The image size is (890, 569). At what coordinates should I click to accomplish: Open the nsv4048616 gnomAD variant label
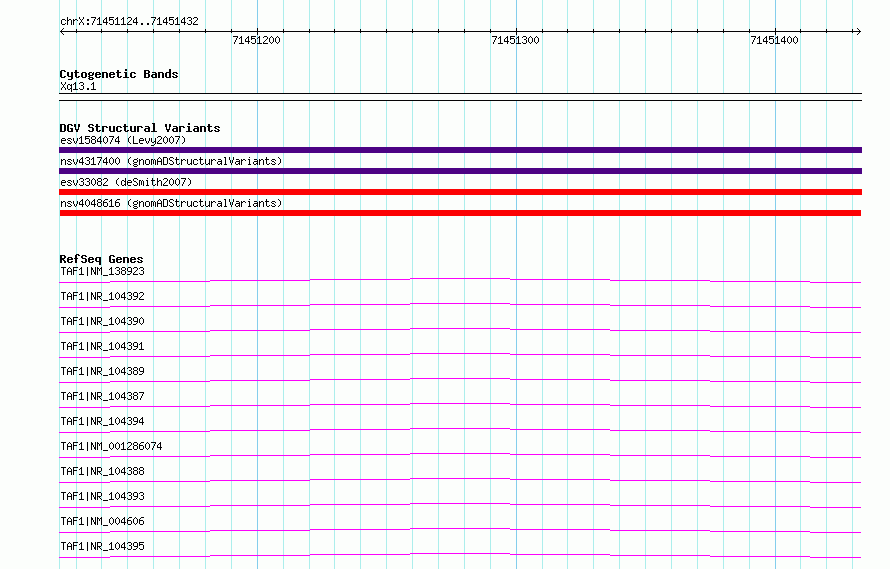pyautogui.click(x=171, y=203)
